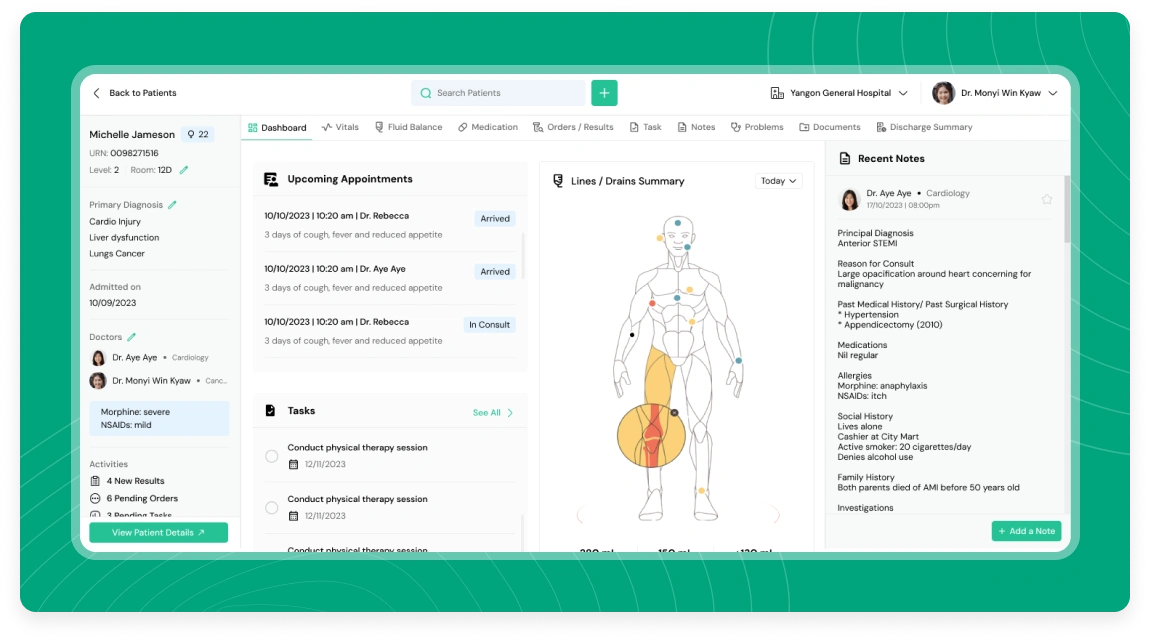1150x640 pixels.
Task: Click the yellow marker on figure's lower leg
Action: [x=701, y=490]
